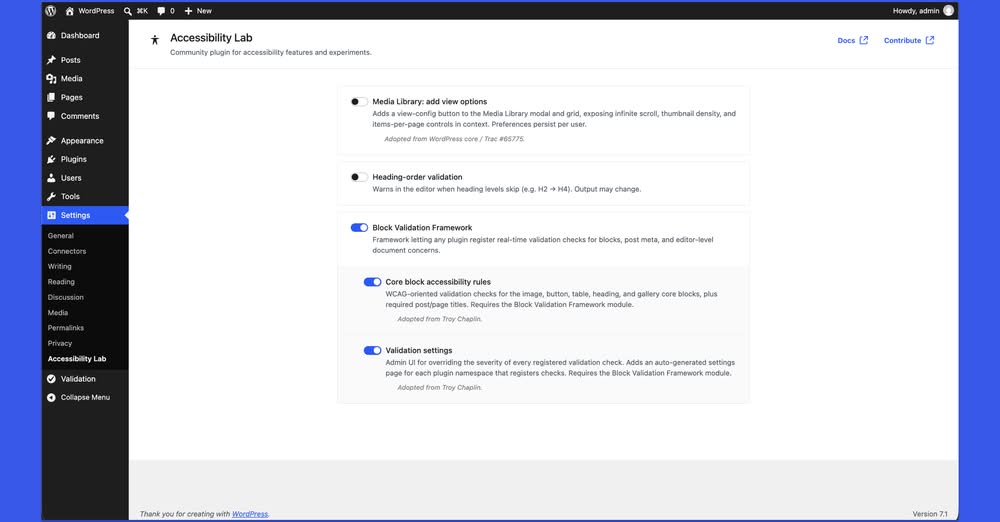Click the Tools wrench icon

click(51, 197)
